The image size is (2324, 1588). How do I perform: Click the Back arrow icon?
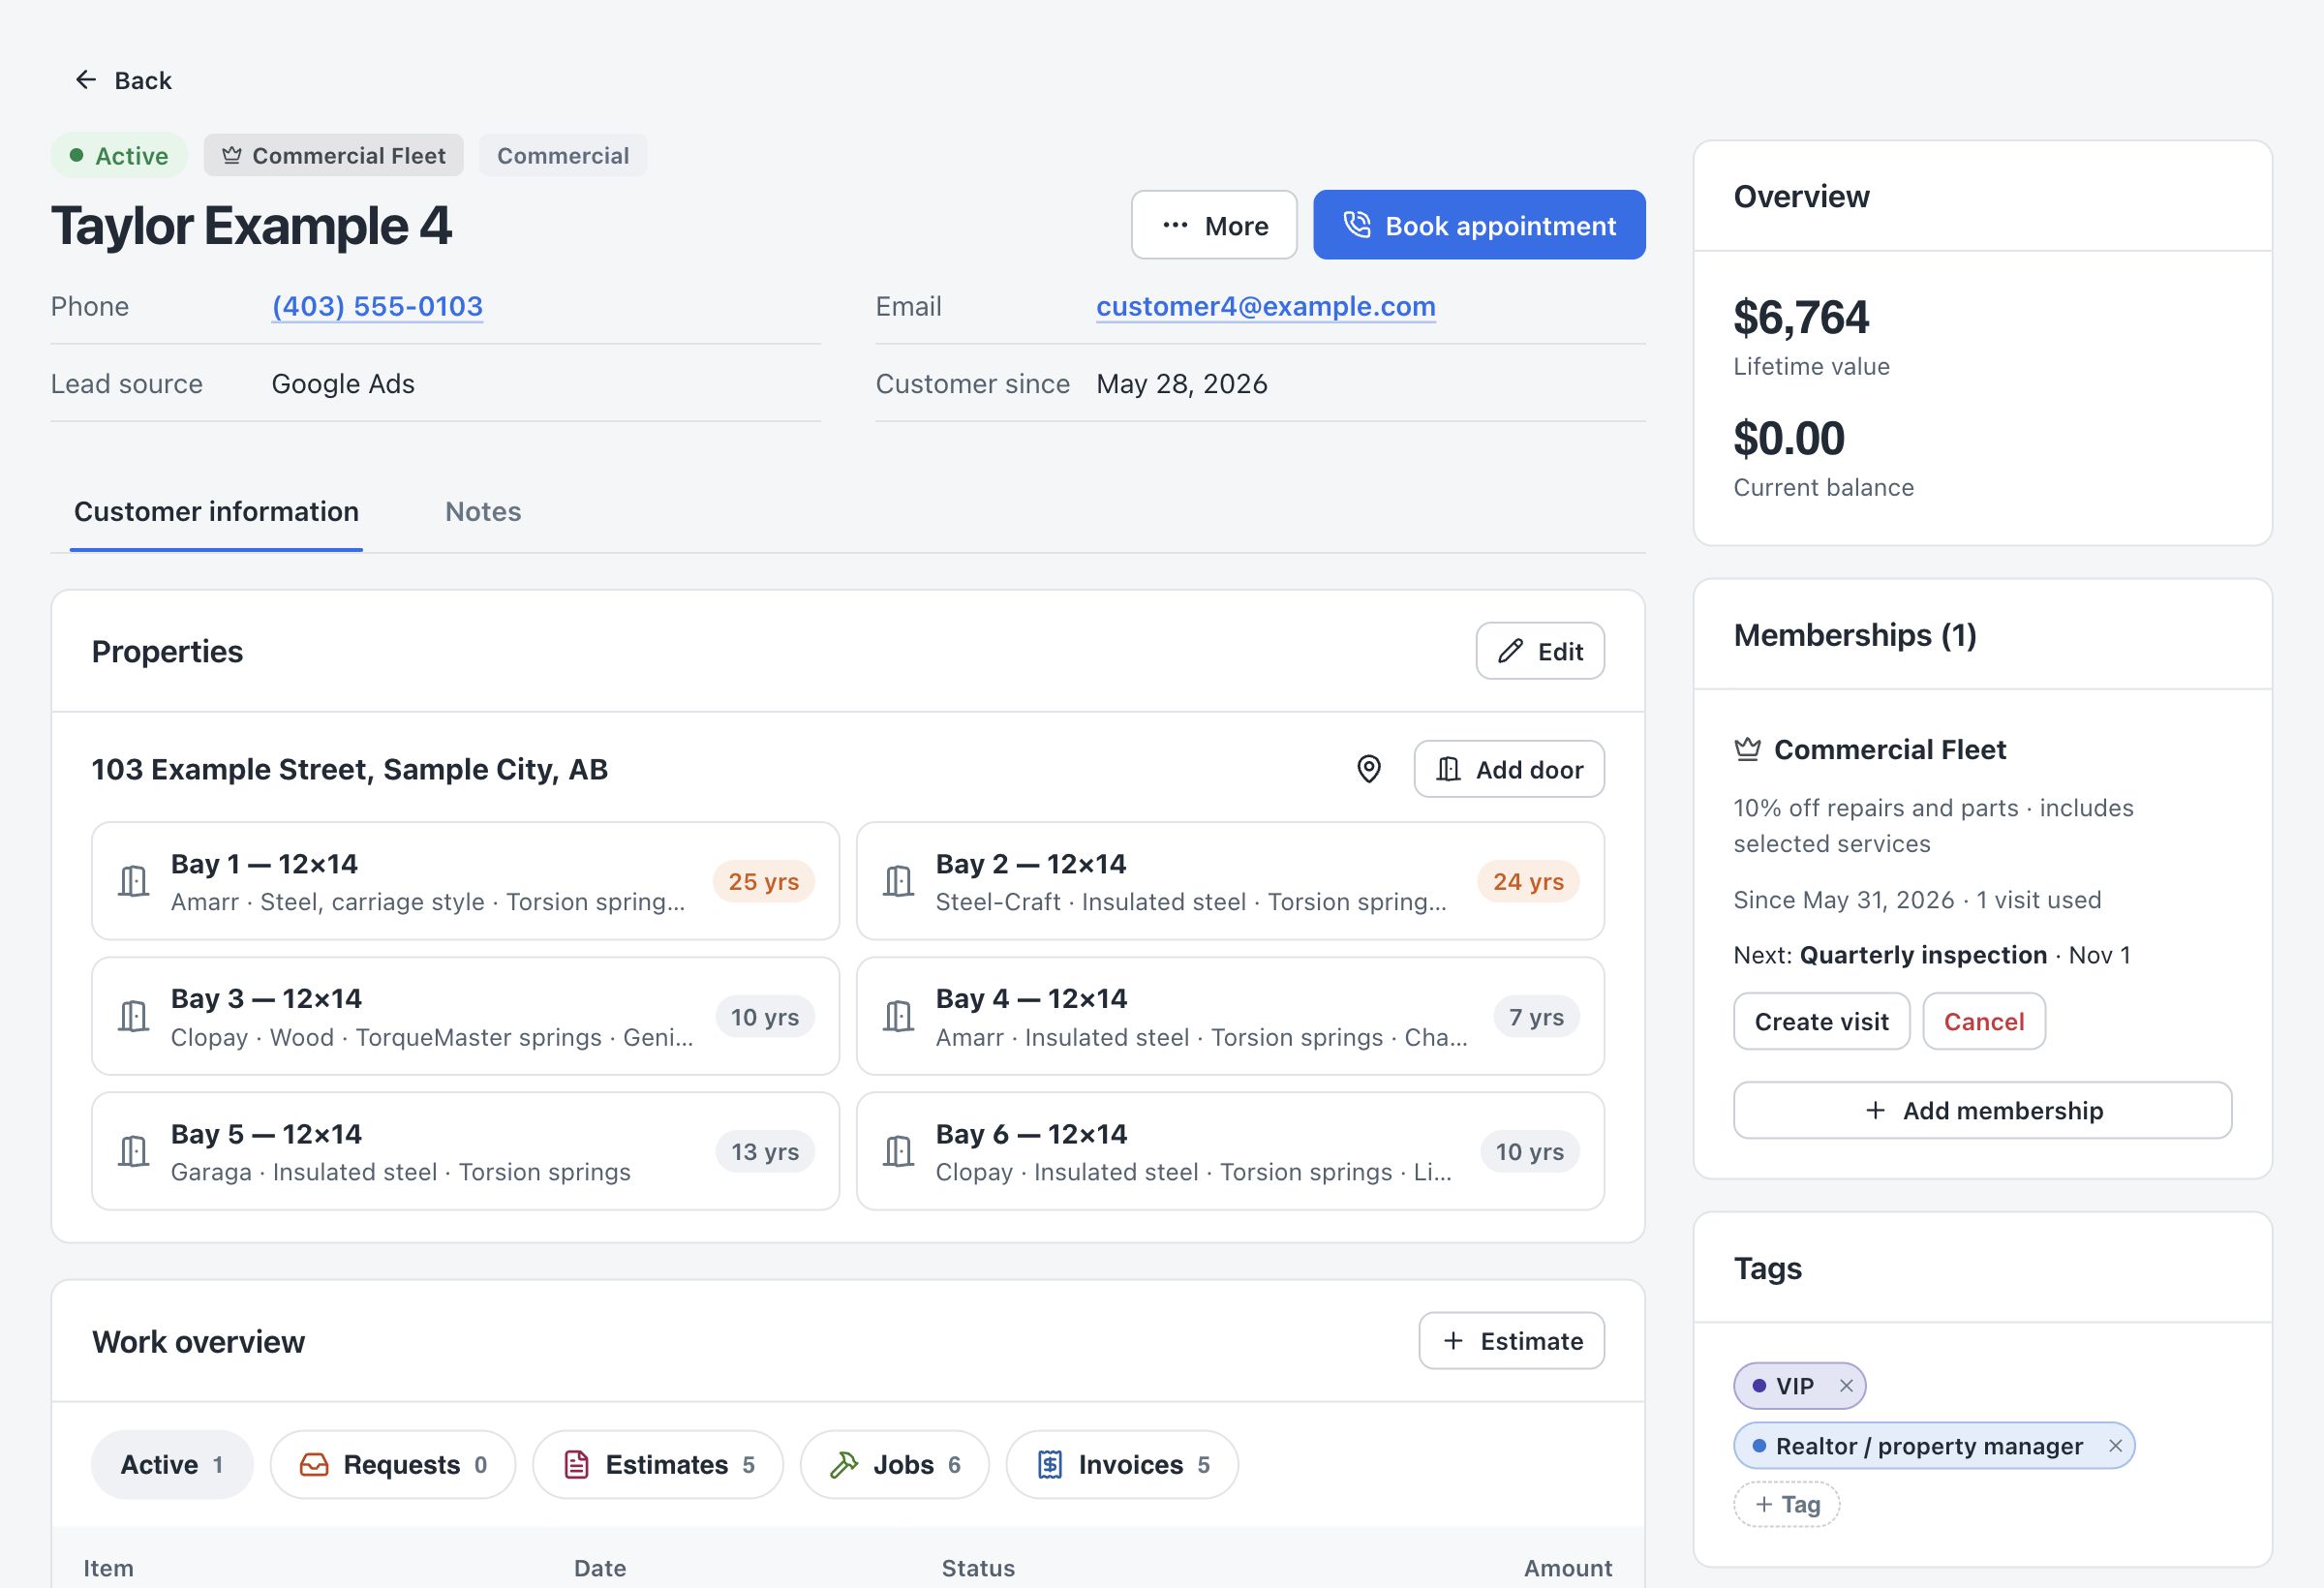(86, 80)
